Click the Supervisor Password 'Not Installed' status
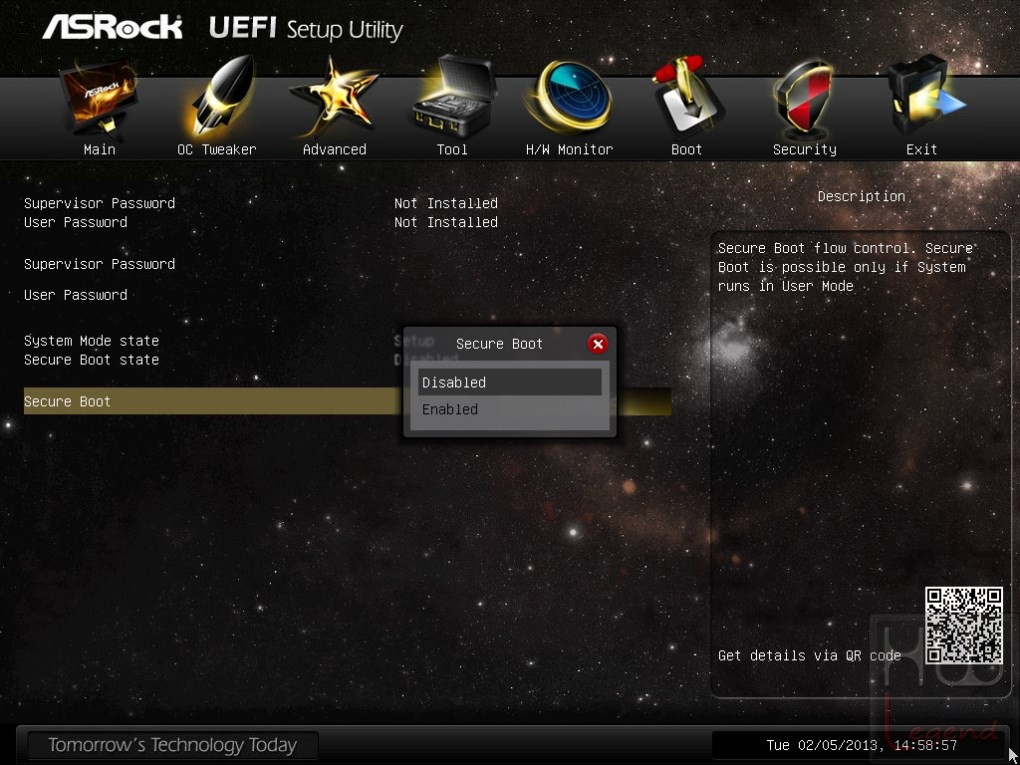This screenshot has width=1020, height=765. (x=446, y=203)
